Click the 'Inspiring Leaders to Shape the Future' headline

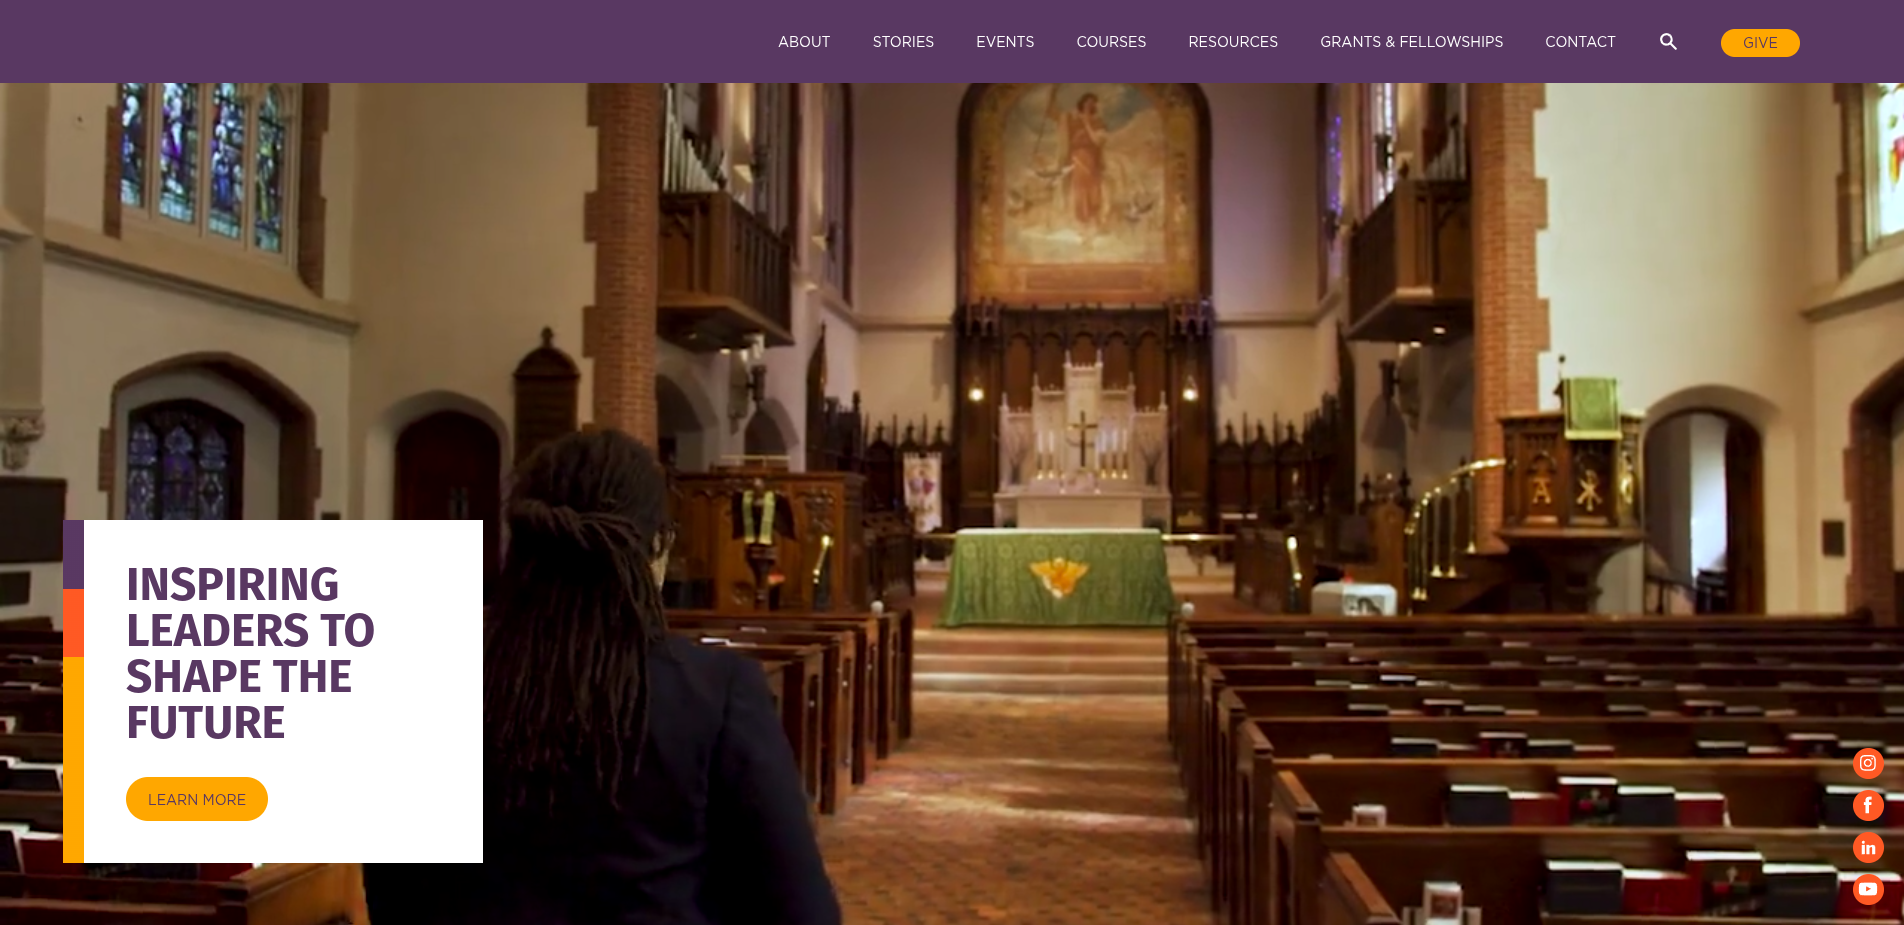click(251, 654)
